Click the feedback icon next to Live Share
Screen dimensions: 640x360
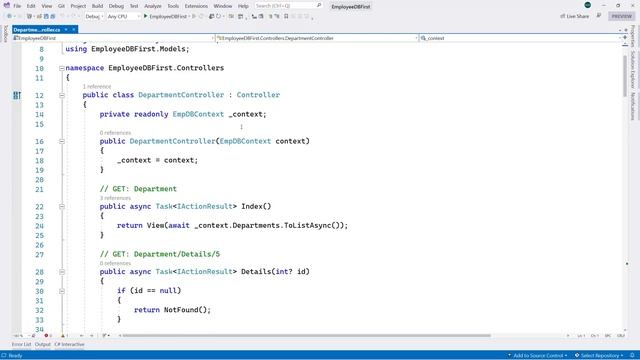click(599, 16)
